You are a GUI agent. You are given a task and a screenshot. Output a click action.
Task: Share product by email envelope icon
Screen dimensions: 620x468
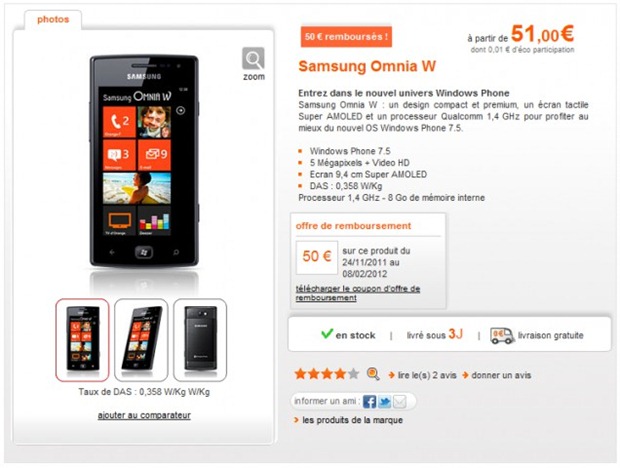click(399, 402)
